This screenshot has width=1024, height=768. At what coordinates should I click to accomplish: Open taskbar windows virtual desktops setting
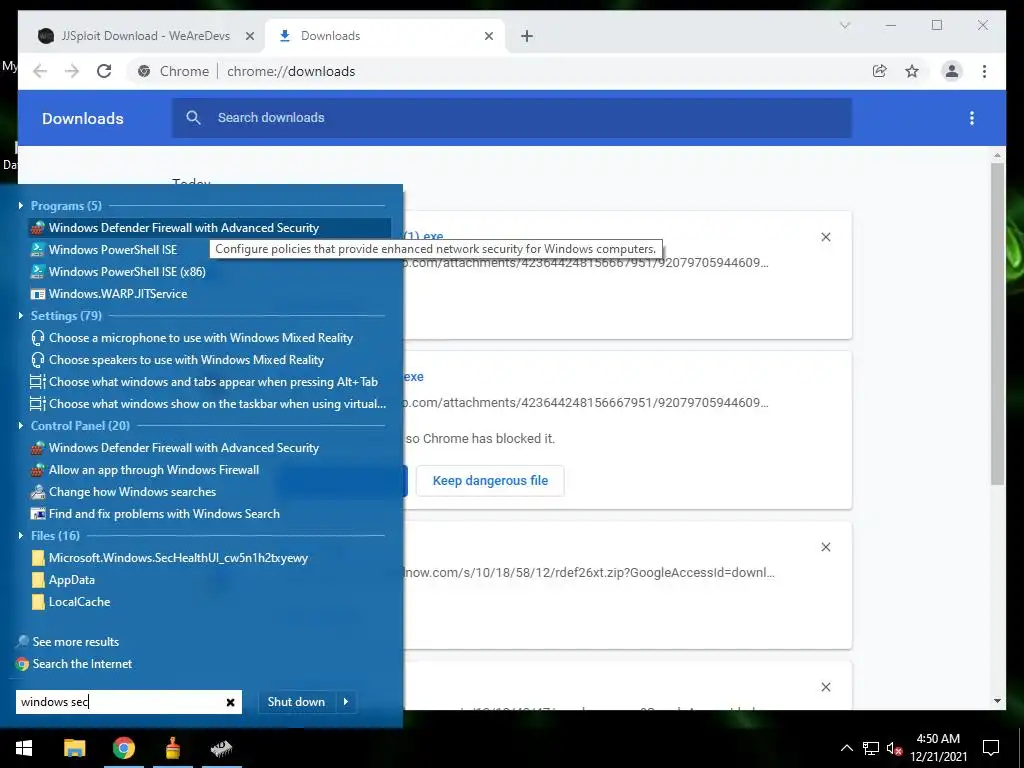coord(217,404)
